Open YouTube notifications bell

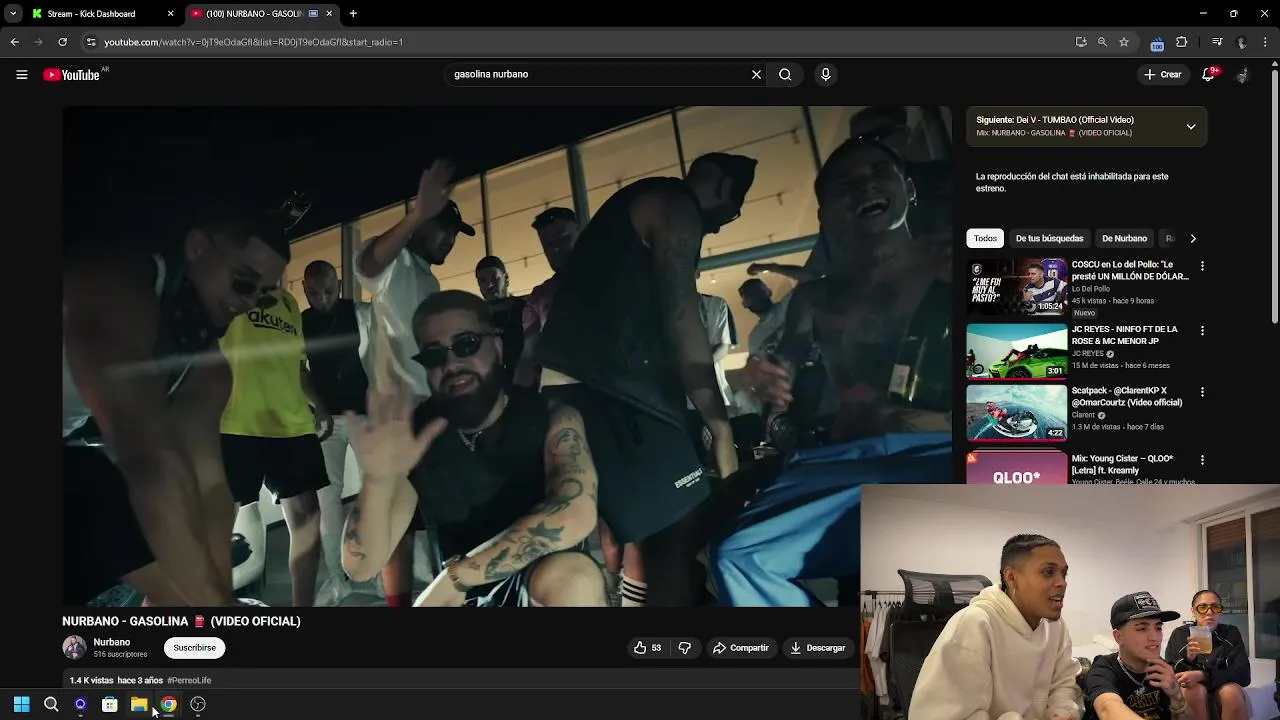[x=1208, y=74]
